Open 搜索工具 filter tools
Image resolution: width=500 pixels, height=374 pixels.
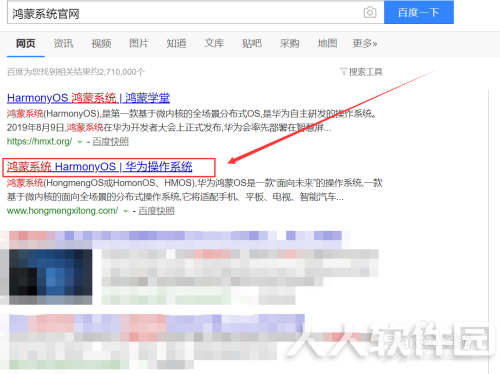(x=361, y=72)
